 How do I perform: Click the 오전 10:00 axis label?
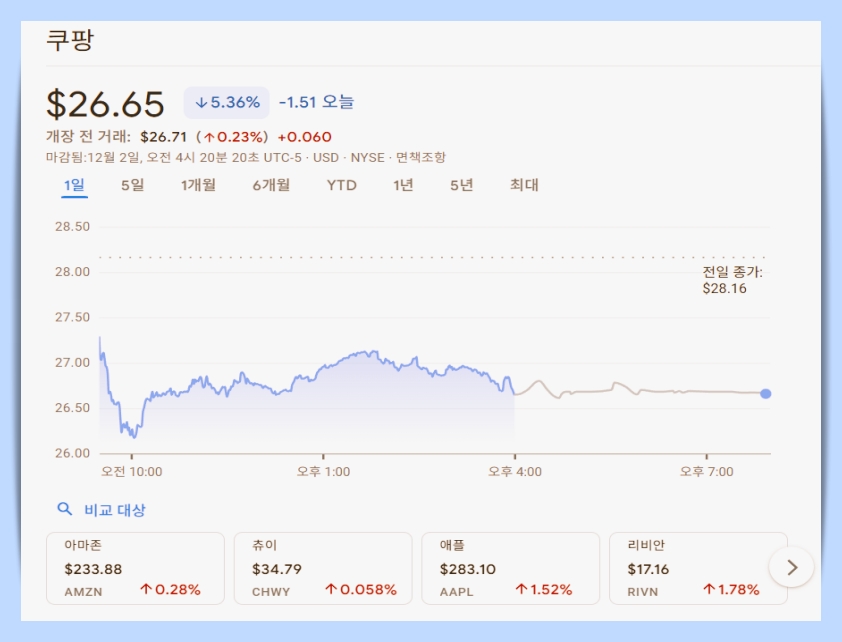tap(132, 472)
